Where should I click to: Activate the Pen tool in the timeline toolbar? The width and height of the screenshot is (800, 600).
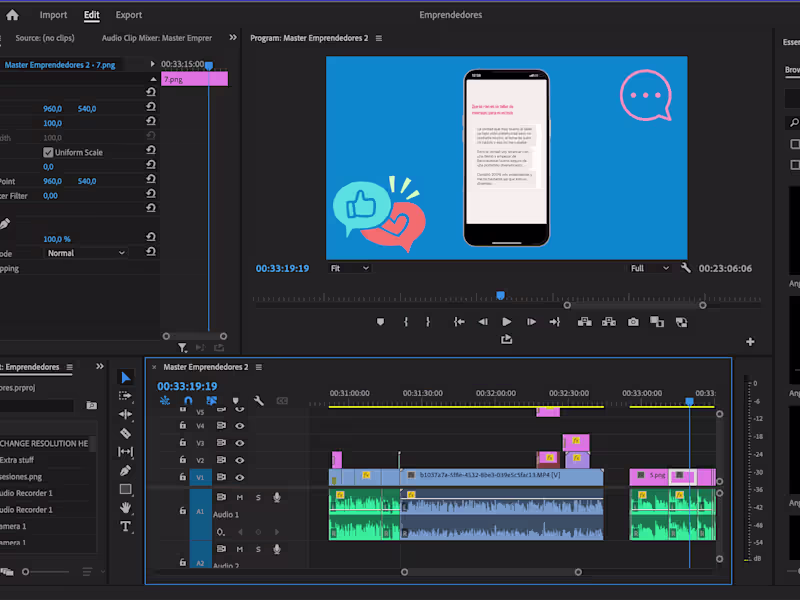125,470
